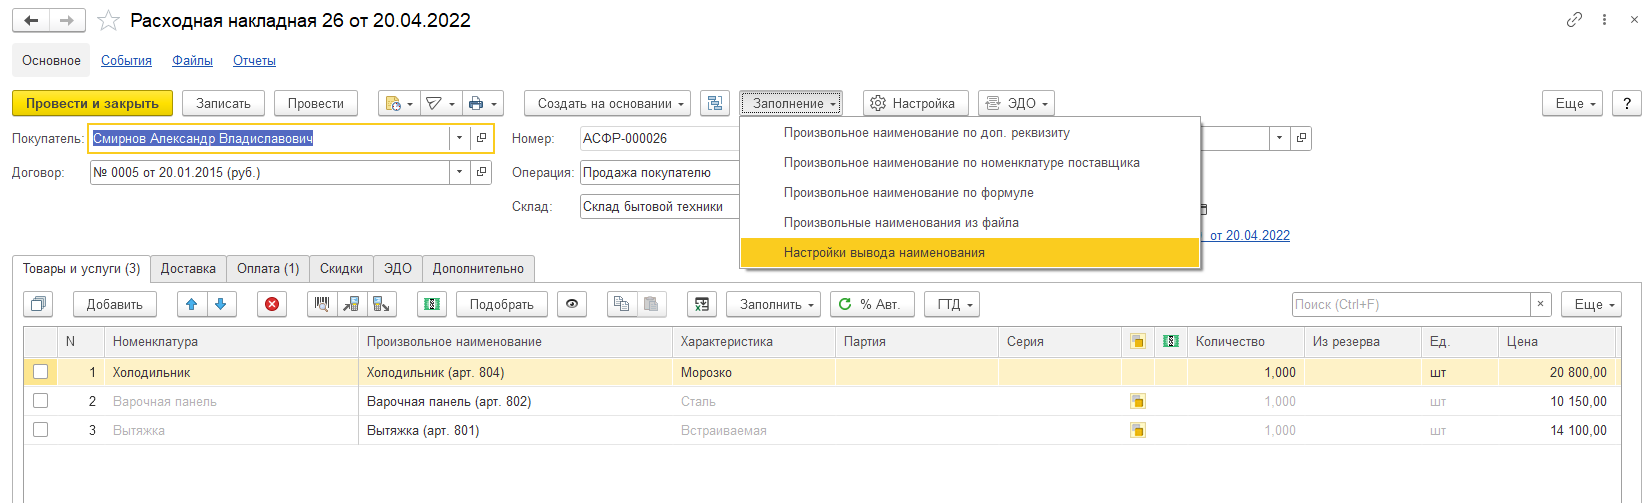The height and width of the screenshot is (503, 1643).
Task: Copy link to document via the chain icon
Action: pyautogui.click(x=1574, y=20)
